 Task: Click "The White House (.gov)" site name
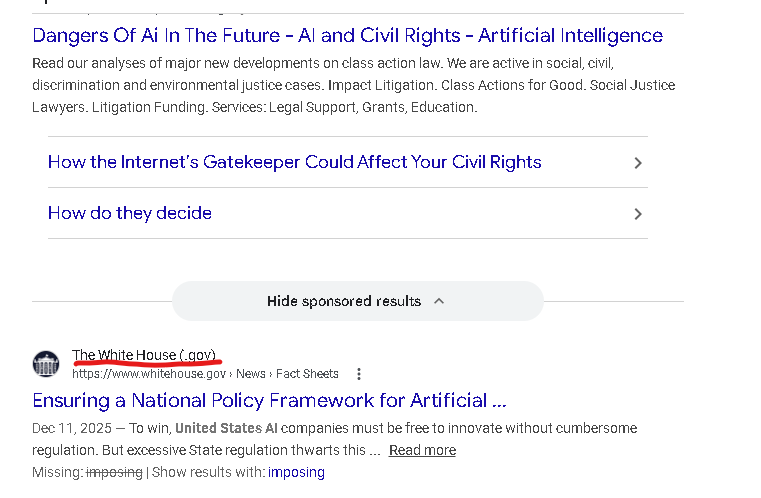pyautogui.click(x=143, y=355)
